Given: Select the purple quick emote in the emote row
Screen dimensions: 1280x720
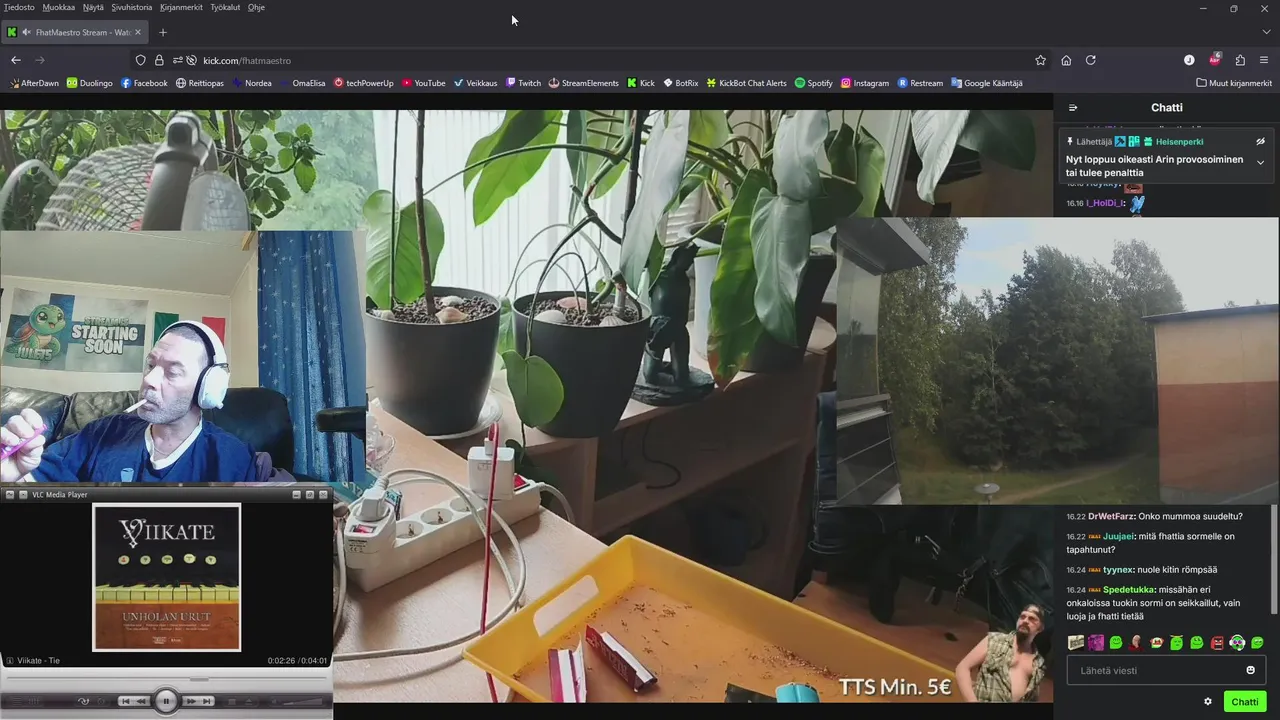Looking at the screenshot, I should 1096,643.
